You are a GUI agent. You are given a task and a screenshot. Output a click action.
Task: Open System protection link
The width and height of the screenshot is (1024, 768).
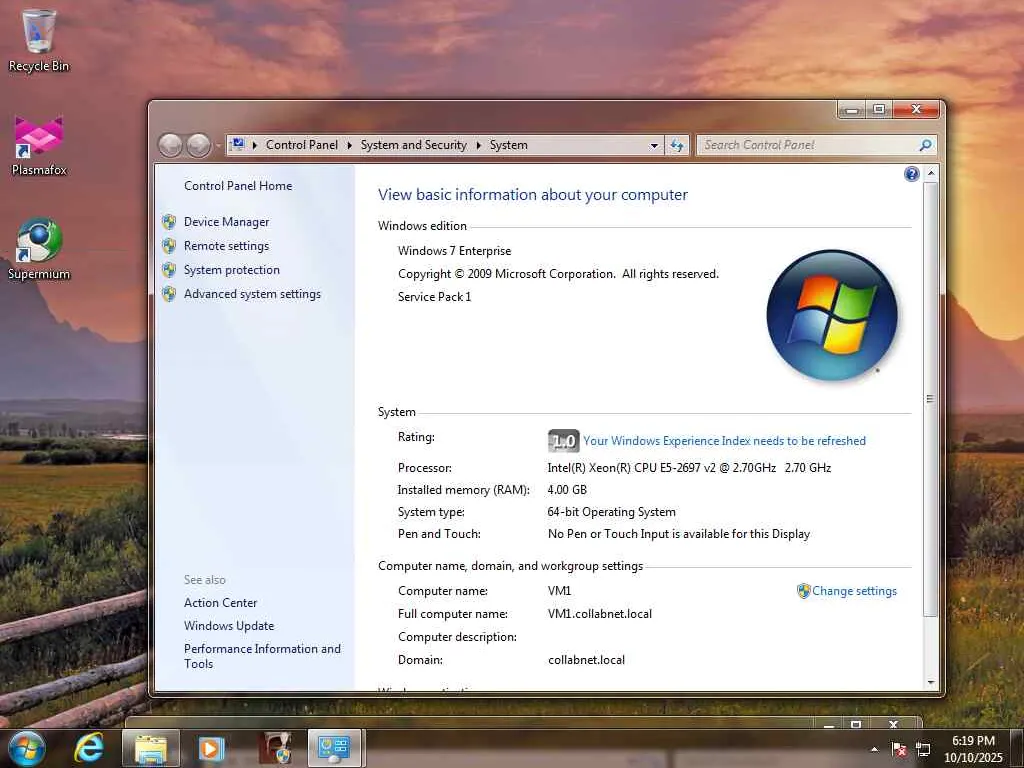click(x=231, y=270)
